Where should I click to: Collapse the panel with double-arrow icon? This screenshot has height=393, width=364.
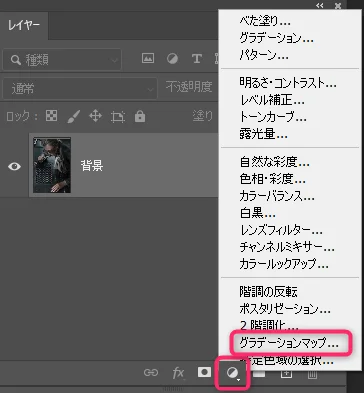320,5
